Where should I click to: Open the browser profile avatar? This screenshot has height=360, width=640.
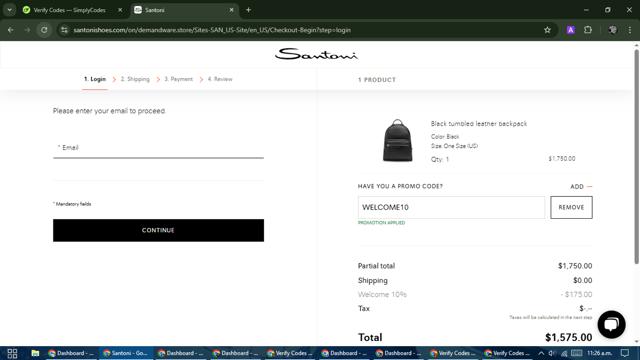pyautogui.click(x=612, y=30)
